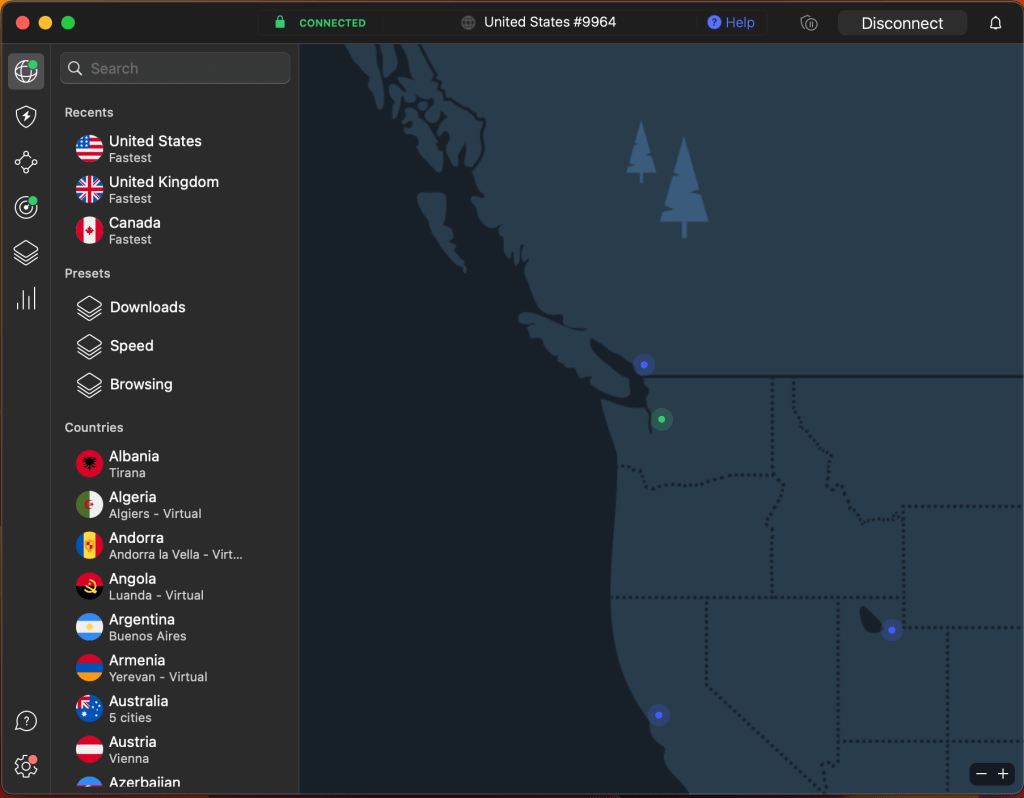Open the globe server map sidebar icon
This screenshot has height=798, width=1024.
[26, 71]
